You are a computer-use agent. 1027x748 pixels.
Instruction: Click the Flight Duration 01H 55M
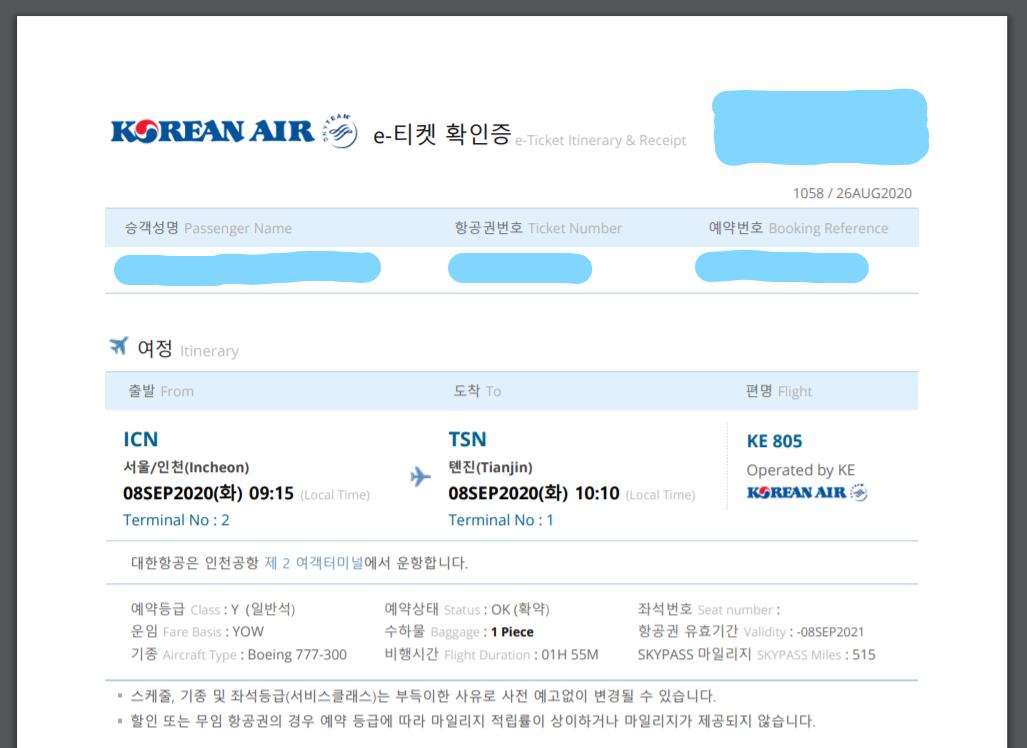pyautogui.click(x=570, y=654)
